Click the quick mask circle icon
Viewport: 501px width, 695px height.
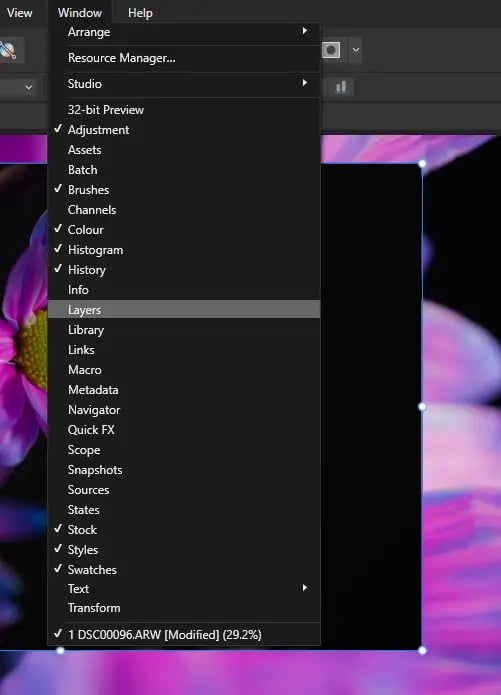331,50
